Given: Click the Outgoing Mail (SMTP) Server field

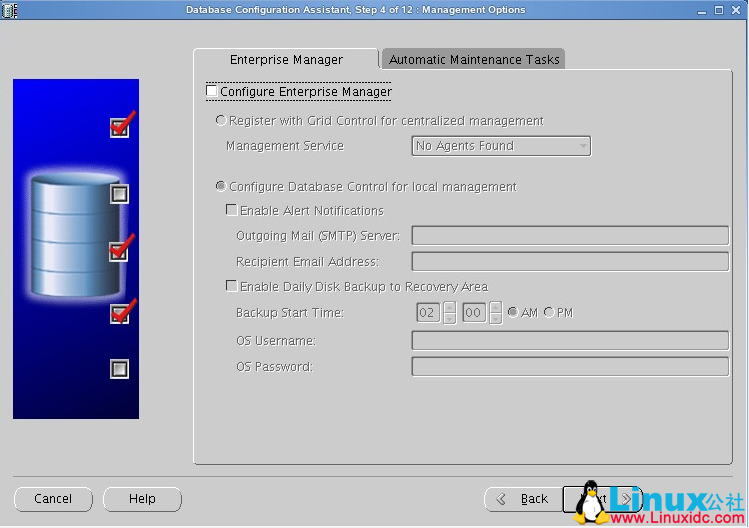Looking at the screenshot, I should (x=570, y=236).
